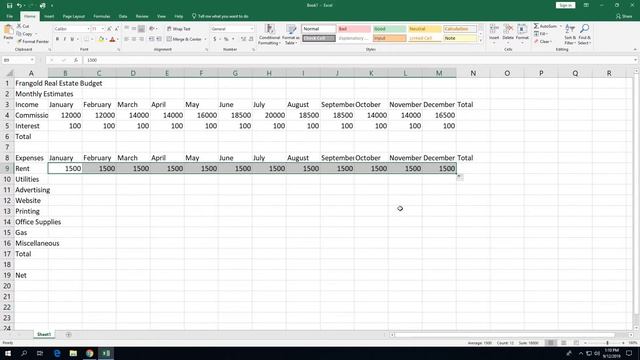
Task: Toggle Italic formatting
Action: point(64,39)
